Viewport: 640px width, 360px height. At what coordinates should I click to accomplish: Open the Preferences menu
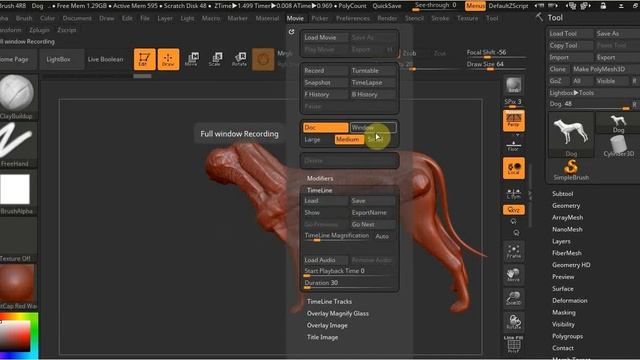coord(353,18)
